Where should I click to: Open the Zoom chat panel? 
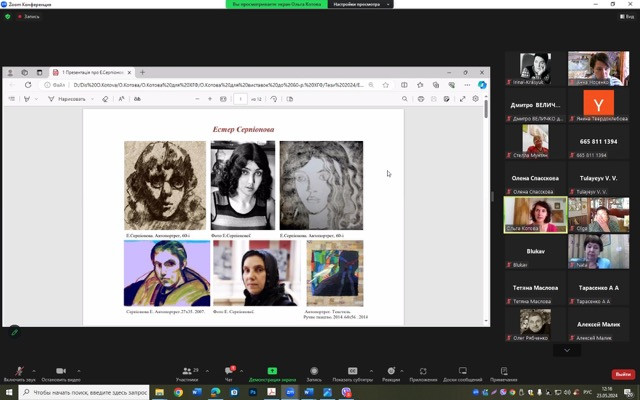click(228, 372)
